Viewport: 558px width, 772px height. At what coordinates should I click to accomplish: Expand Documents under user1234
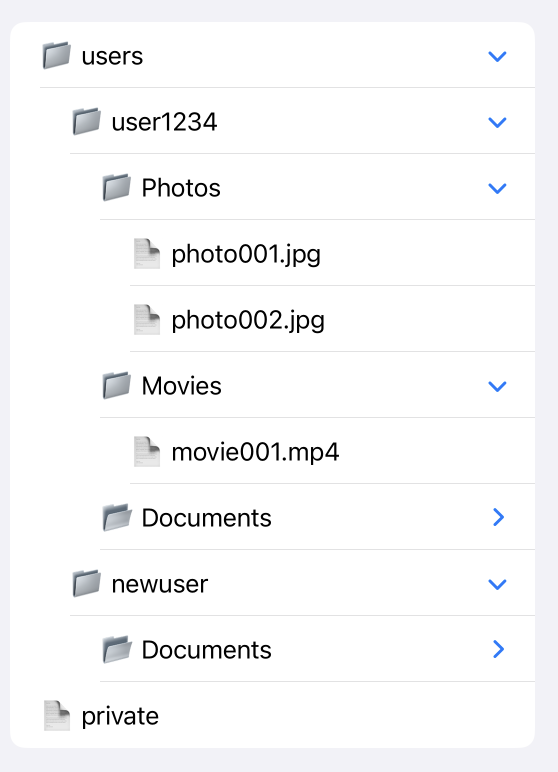[x=498, y=517]
